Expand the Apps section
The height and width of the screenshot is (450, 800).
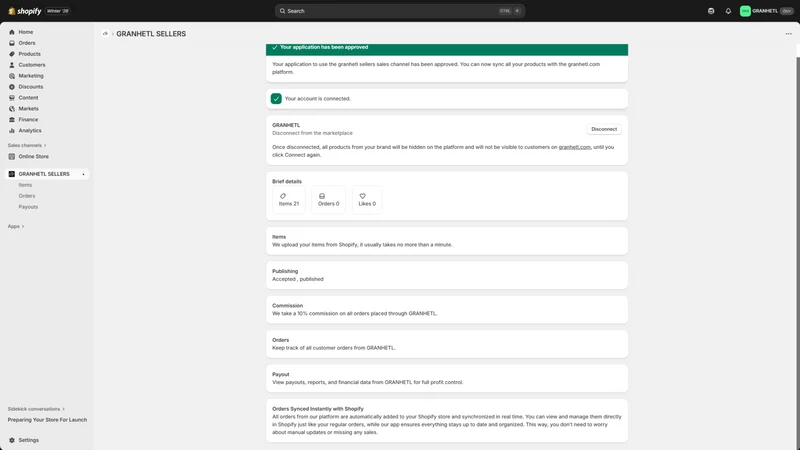coord(16,226)
